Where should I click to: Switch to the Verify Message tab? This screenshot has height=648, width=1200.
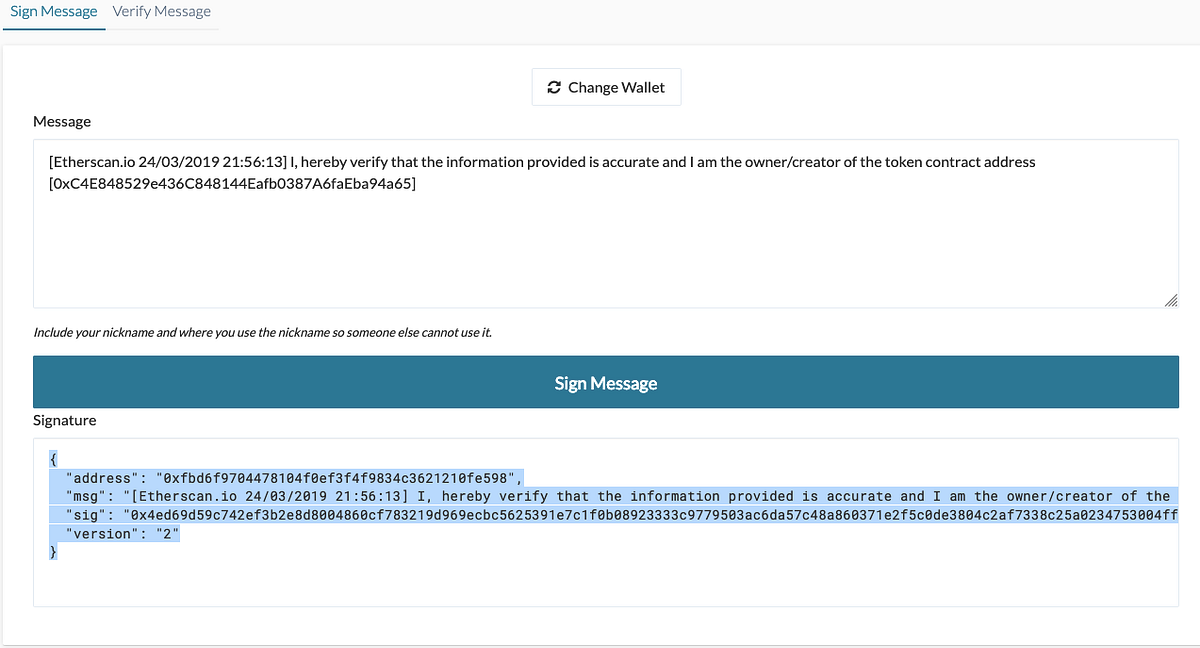point(162,12)
